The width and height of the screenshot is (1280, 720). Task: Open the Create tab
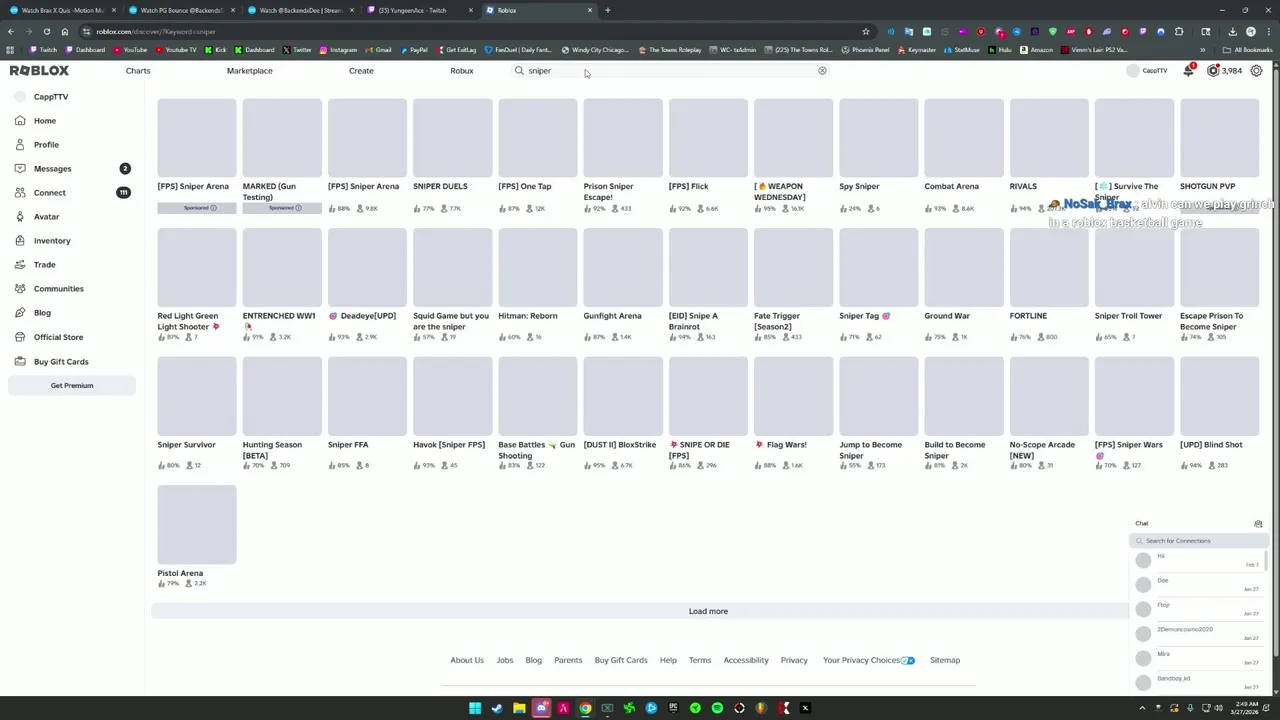361,71
